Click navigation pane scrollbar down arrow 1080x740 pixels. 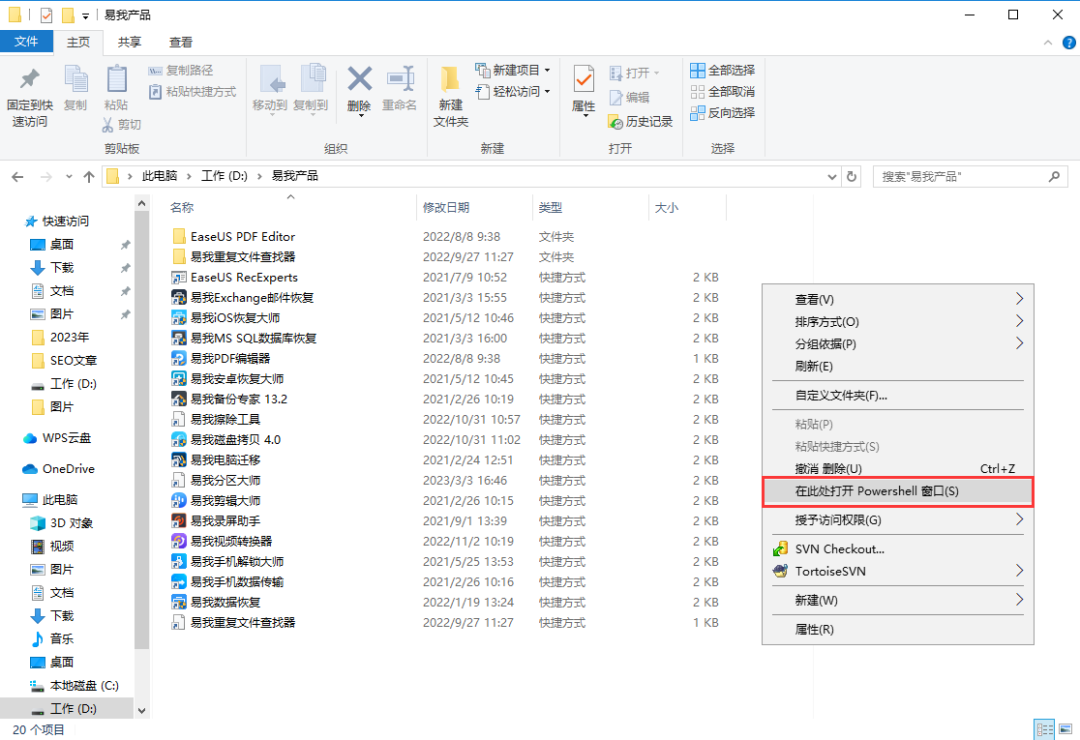click(142, 710)
